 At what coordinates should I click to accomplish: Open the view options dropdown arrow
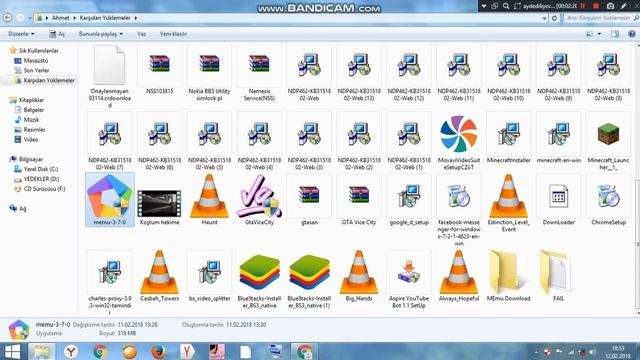pyautogui.click(x=599, y=34)
